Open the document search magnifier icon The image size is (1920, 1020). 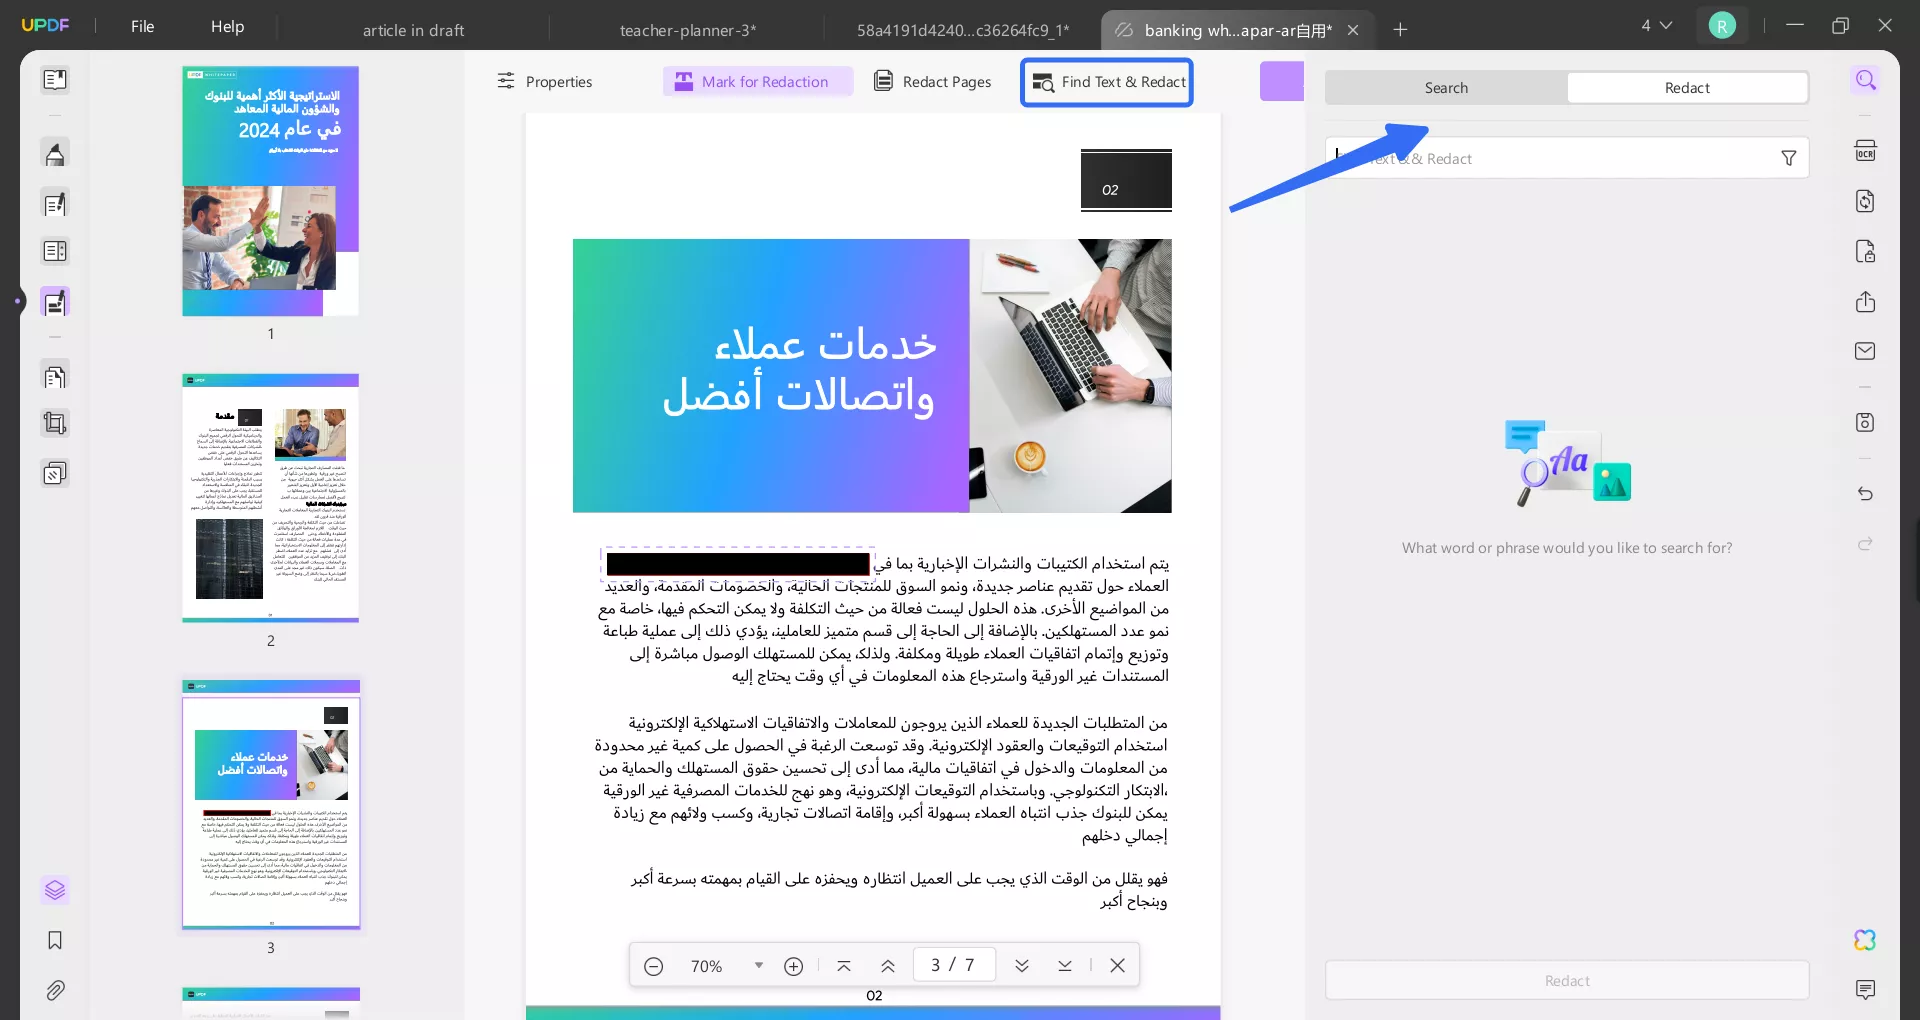1866,80
